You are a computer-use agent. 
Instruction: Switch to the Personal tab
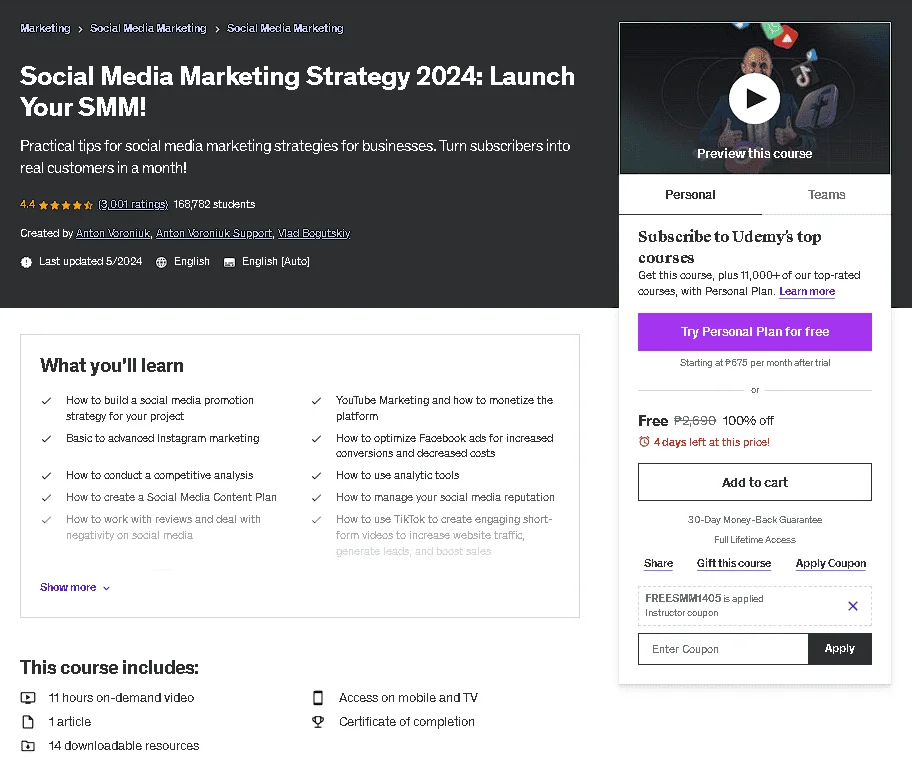(690, 194)
